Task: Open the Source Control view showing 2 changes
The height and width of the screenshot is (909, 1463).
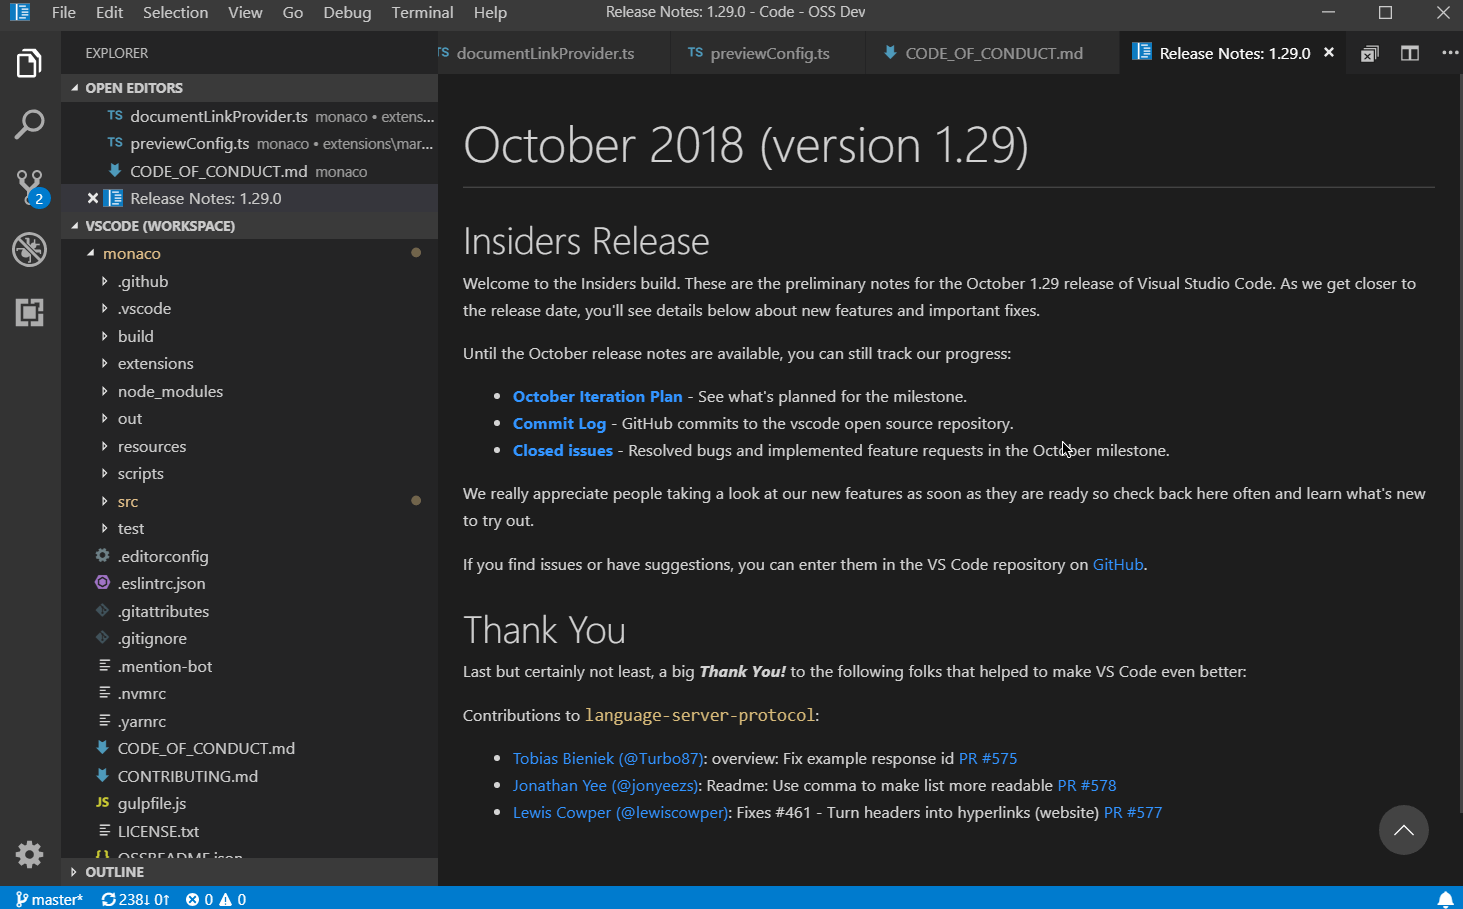Action: click(x=30, y=186)
